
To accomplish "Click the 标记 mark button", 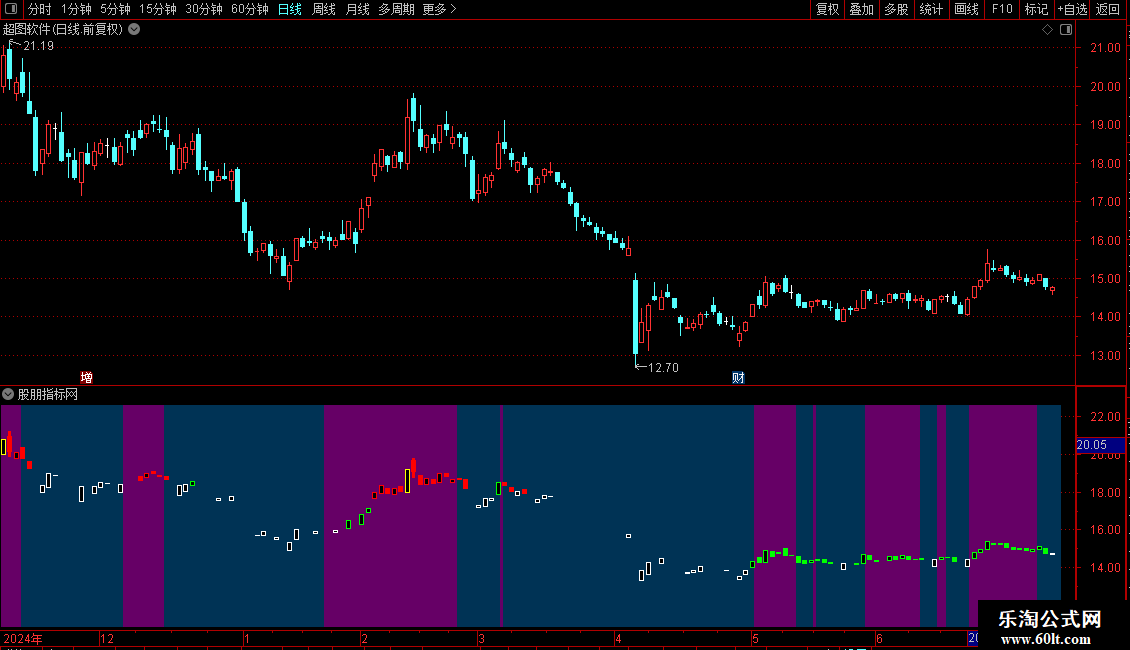I will [x=1036, y=9].
